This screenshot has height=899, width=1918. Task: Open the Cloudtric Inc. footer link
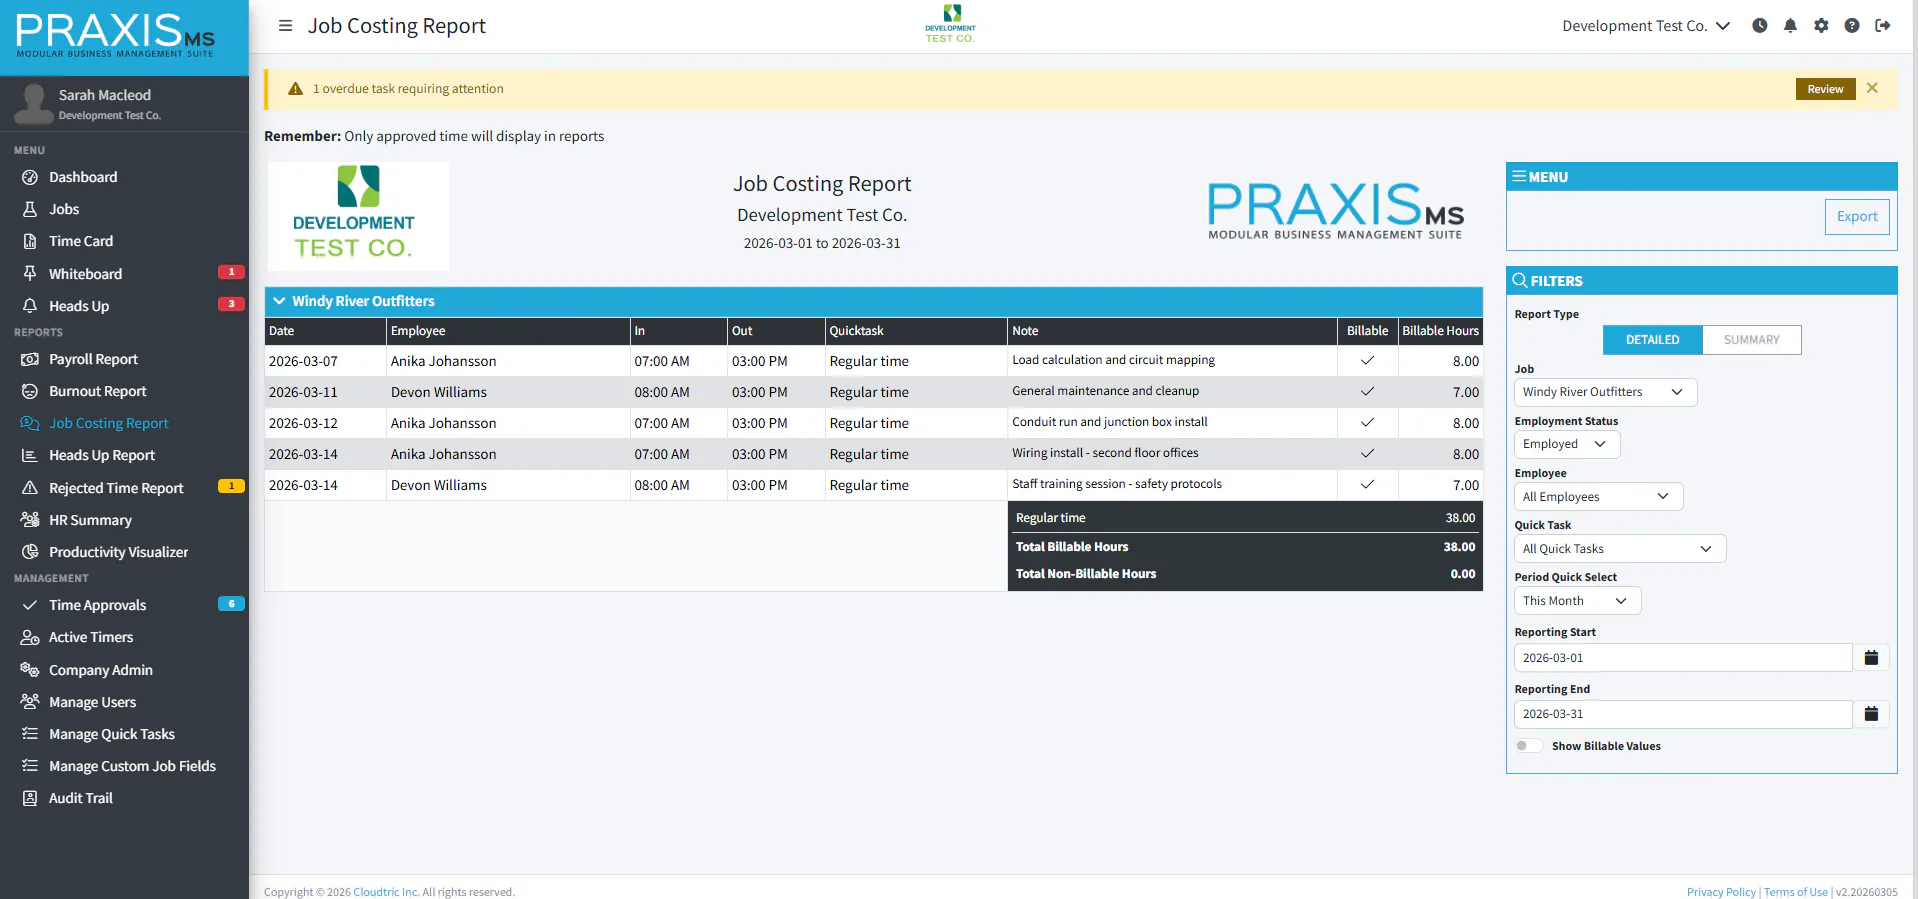386,892
